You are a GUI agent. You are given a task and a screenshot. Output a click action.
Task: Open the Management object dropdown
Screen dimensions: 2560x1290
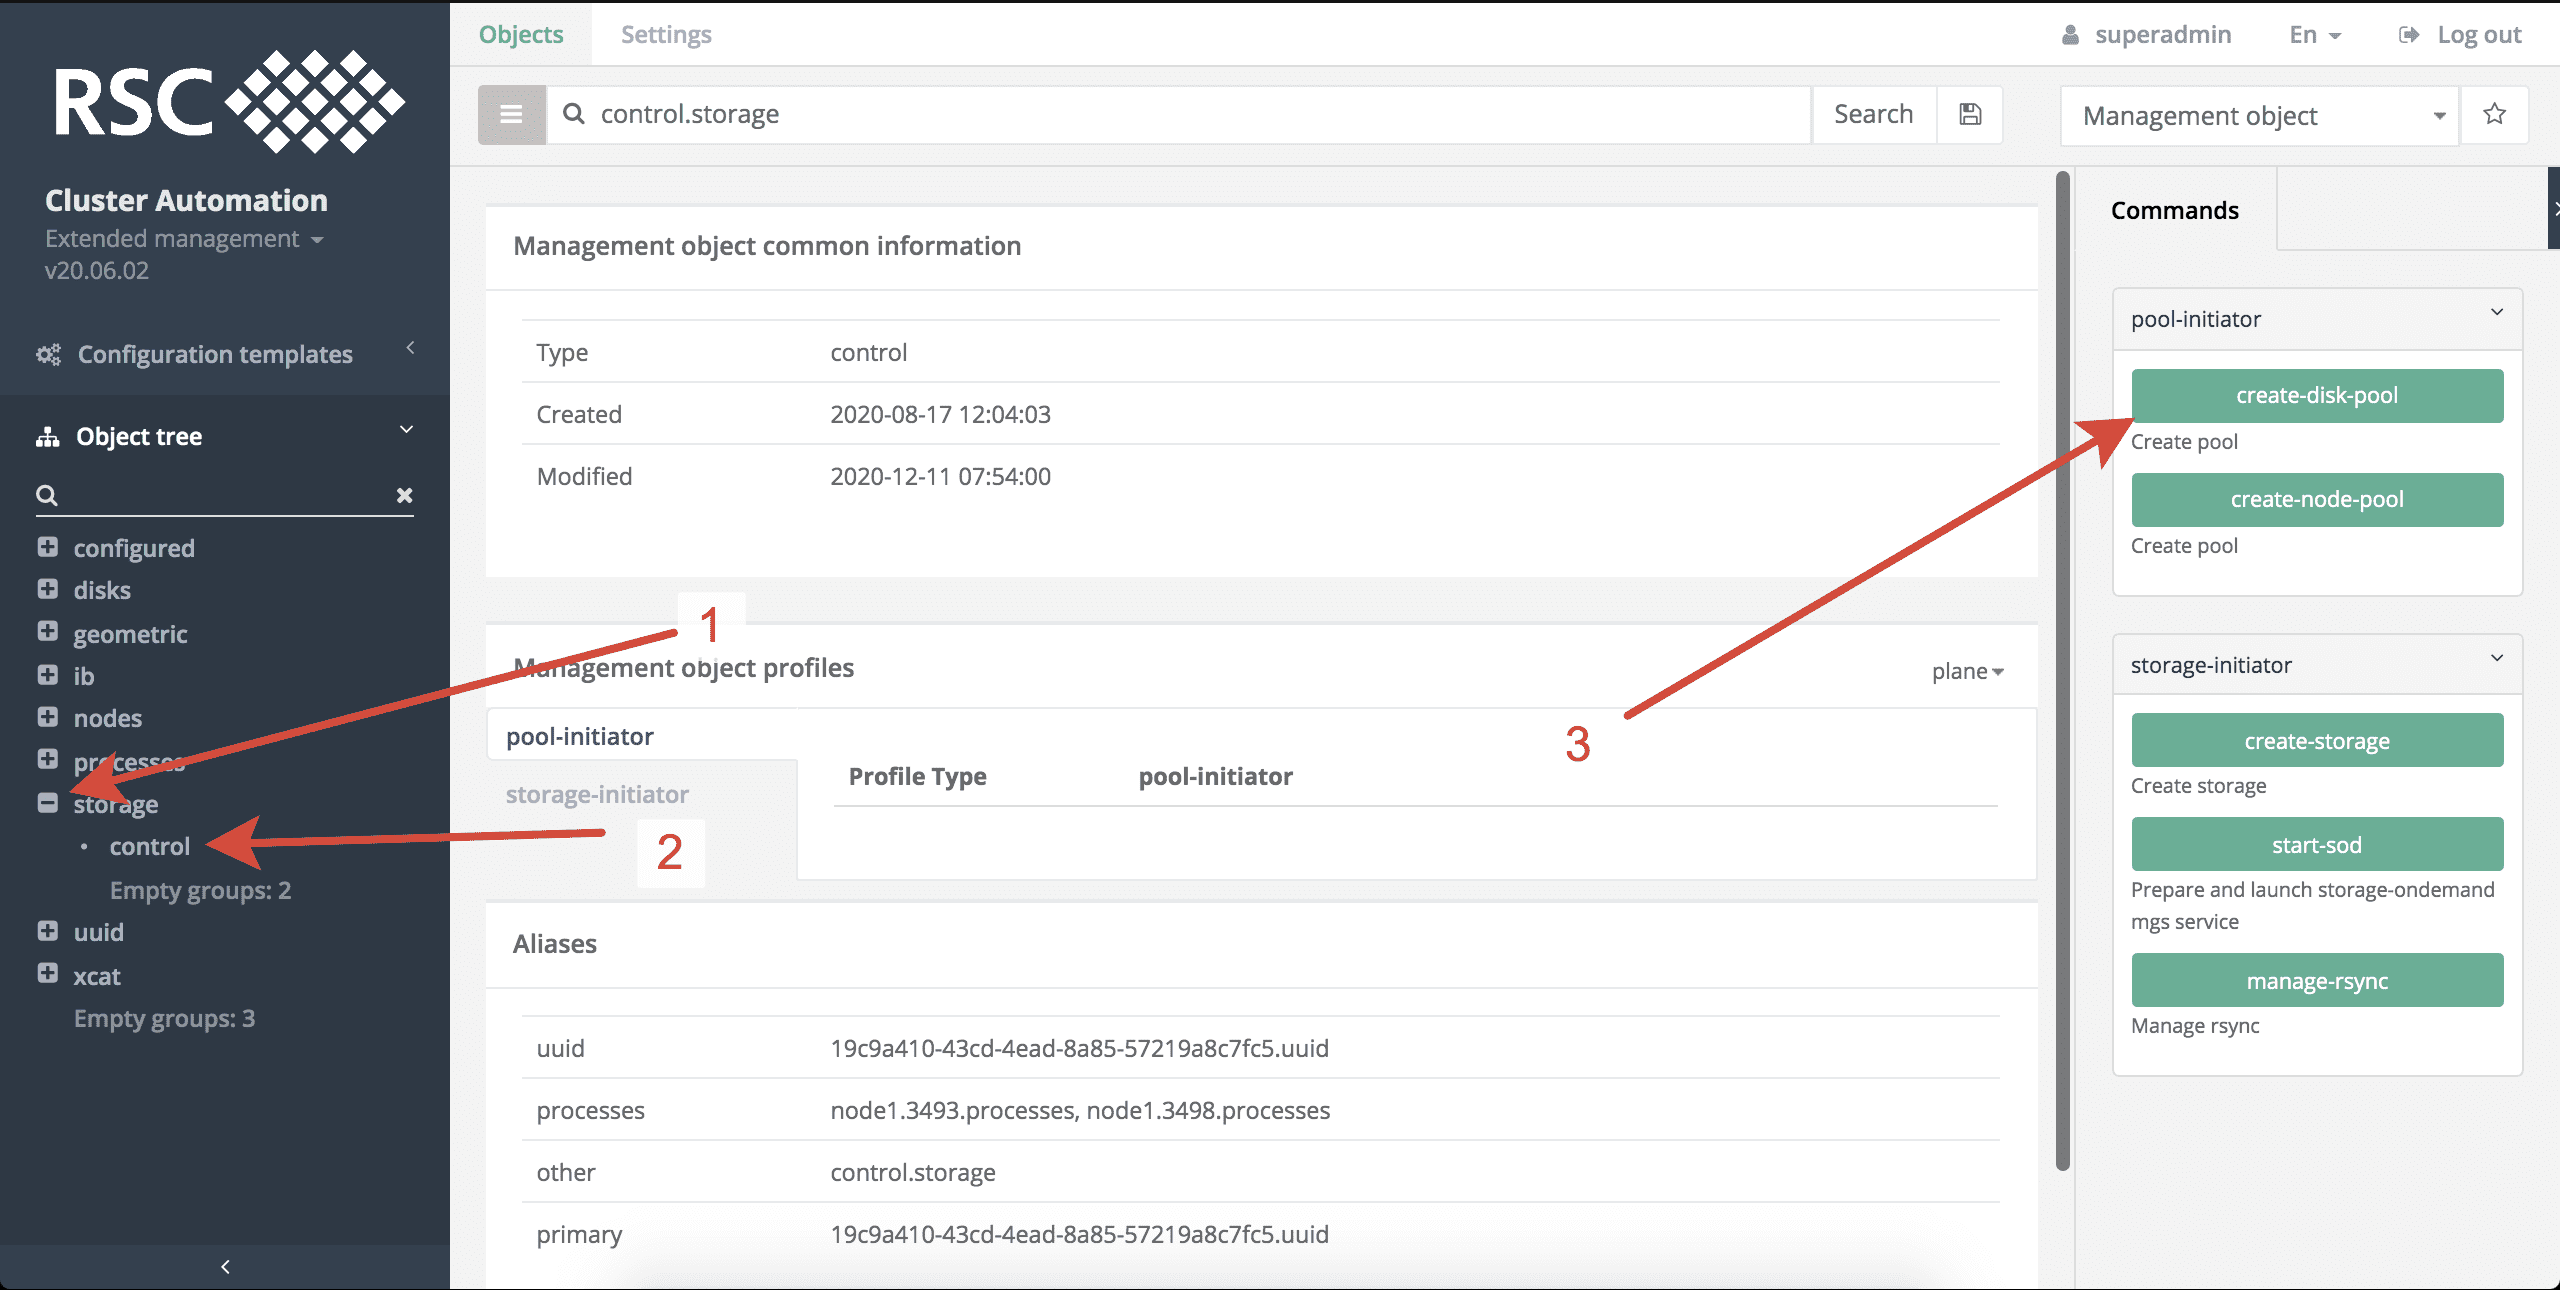[x=2258, y=116]
